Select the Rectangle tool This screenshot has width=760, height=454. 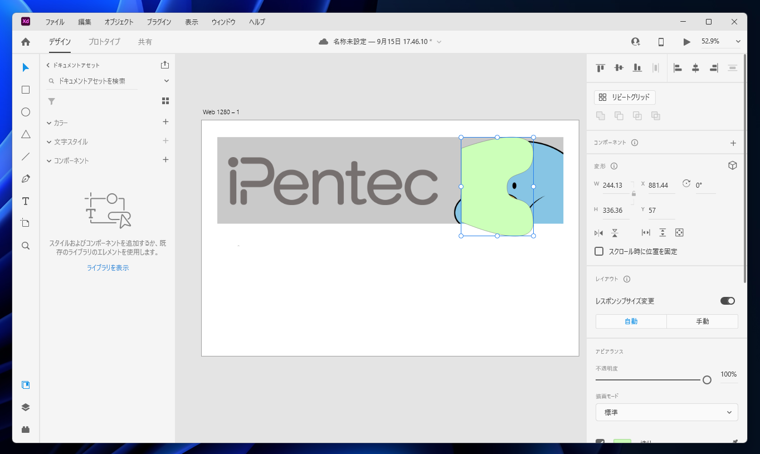click(26, 90)
